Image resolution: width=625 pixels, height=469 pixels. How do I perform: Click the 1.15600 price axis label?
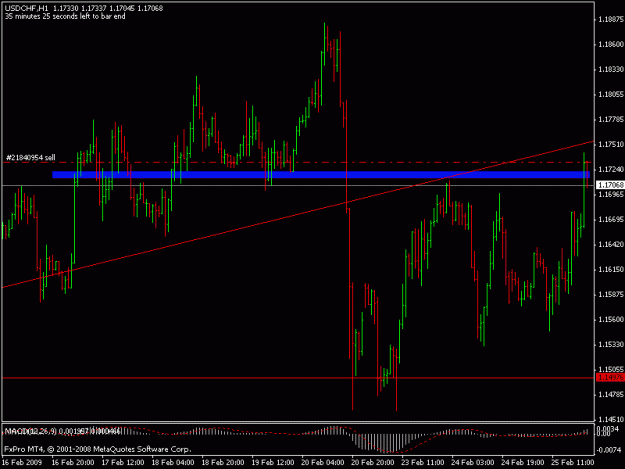pos(611,320)
